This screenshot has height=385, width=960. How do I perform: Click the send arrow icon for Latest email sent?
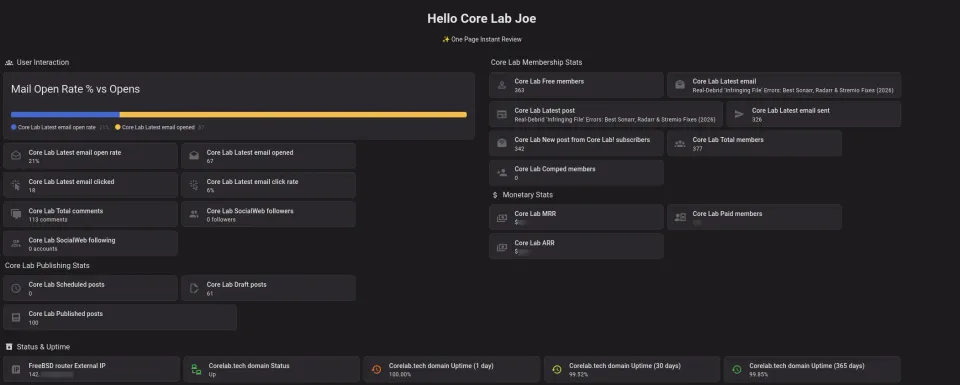[739, 114]
